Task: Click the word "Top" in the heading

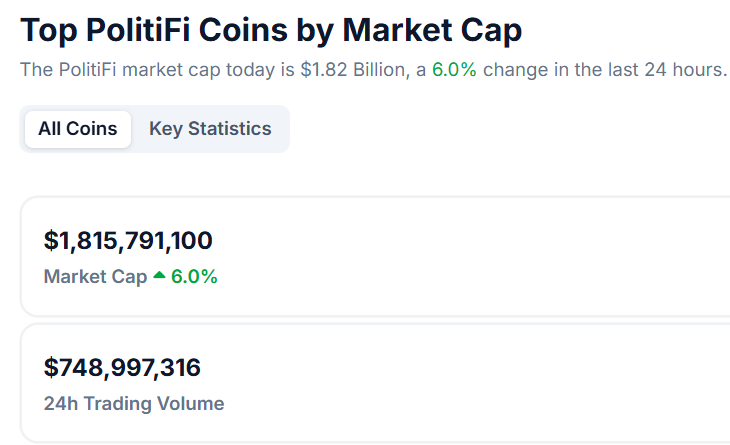Action: 48,30
